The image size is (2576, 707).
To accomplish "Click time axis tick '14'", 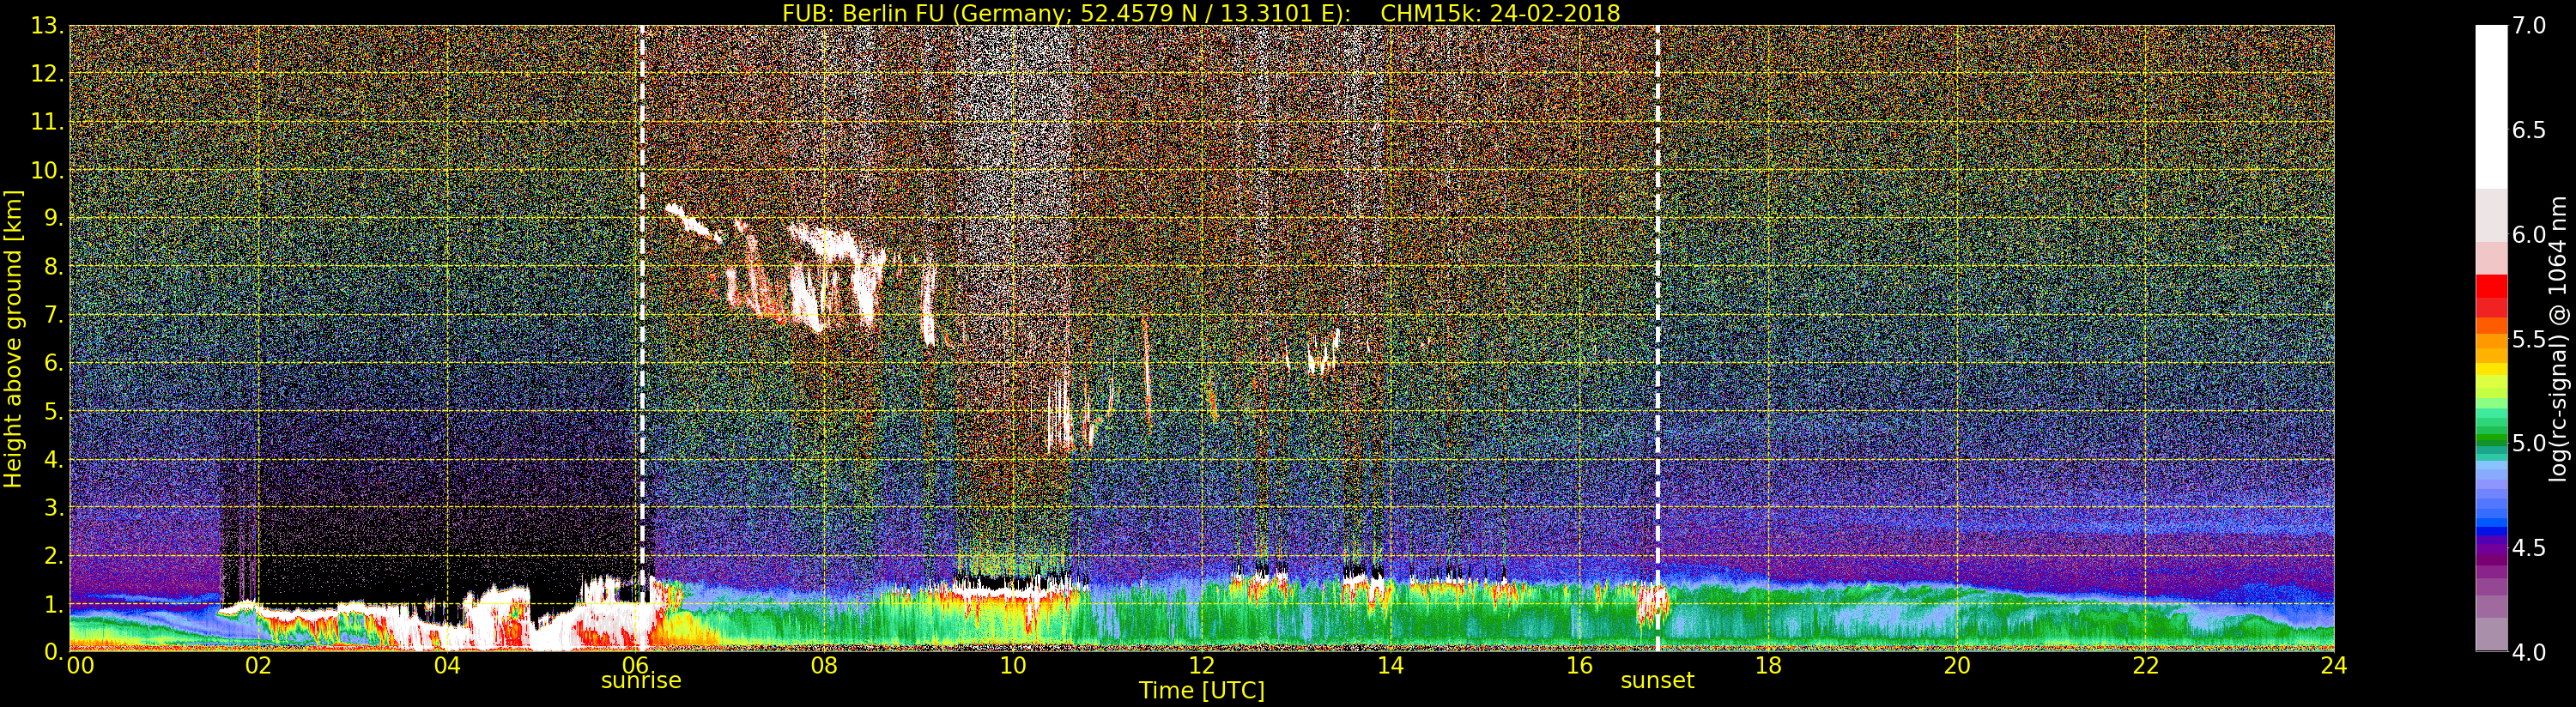I will 1390,665.
